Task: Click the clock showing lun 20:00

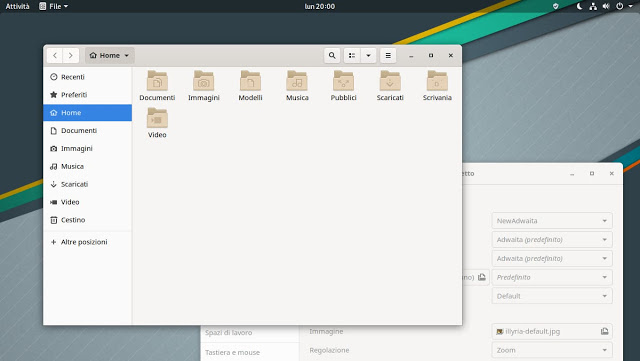Action: 320,6
